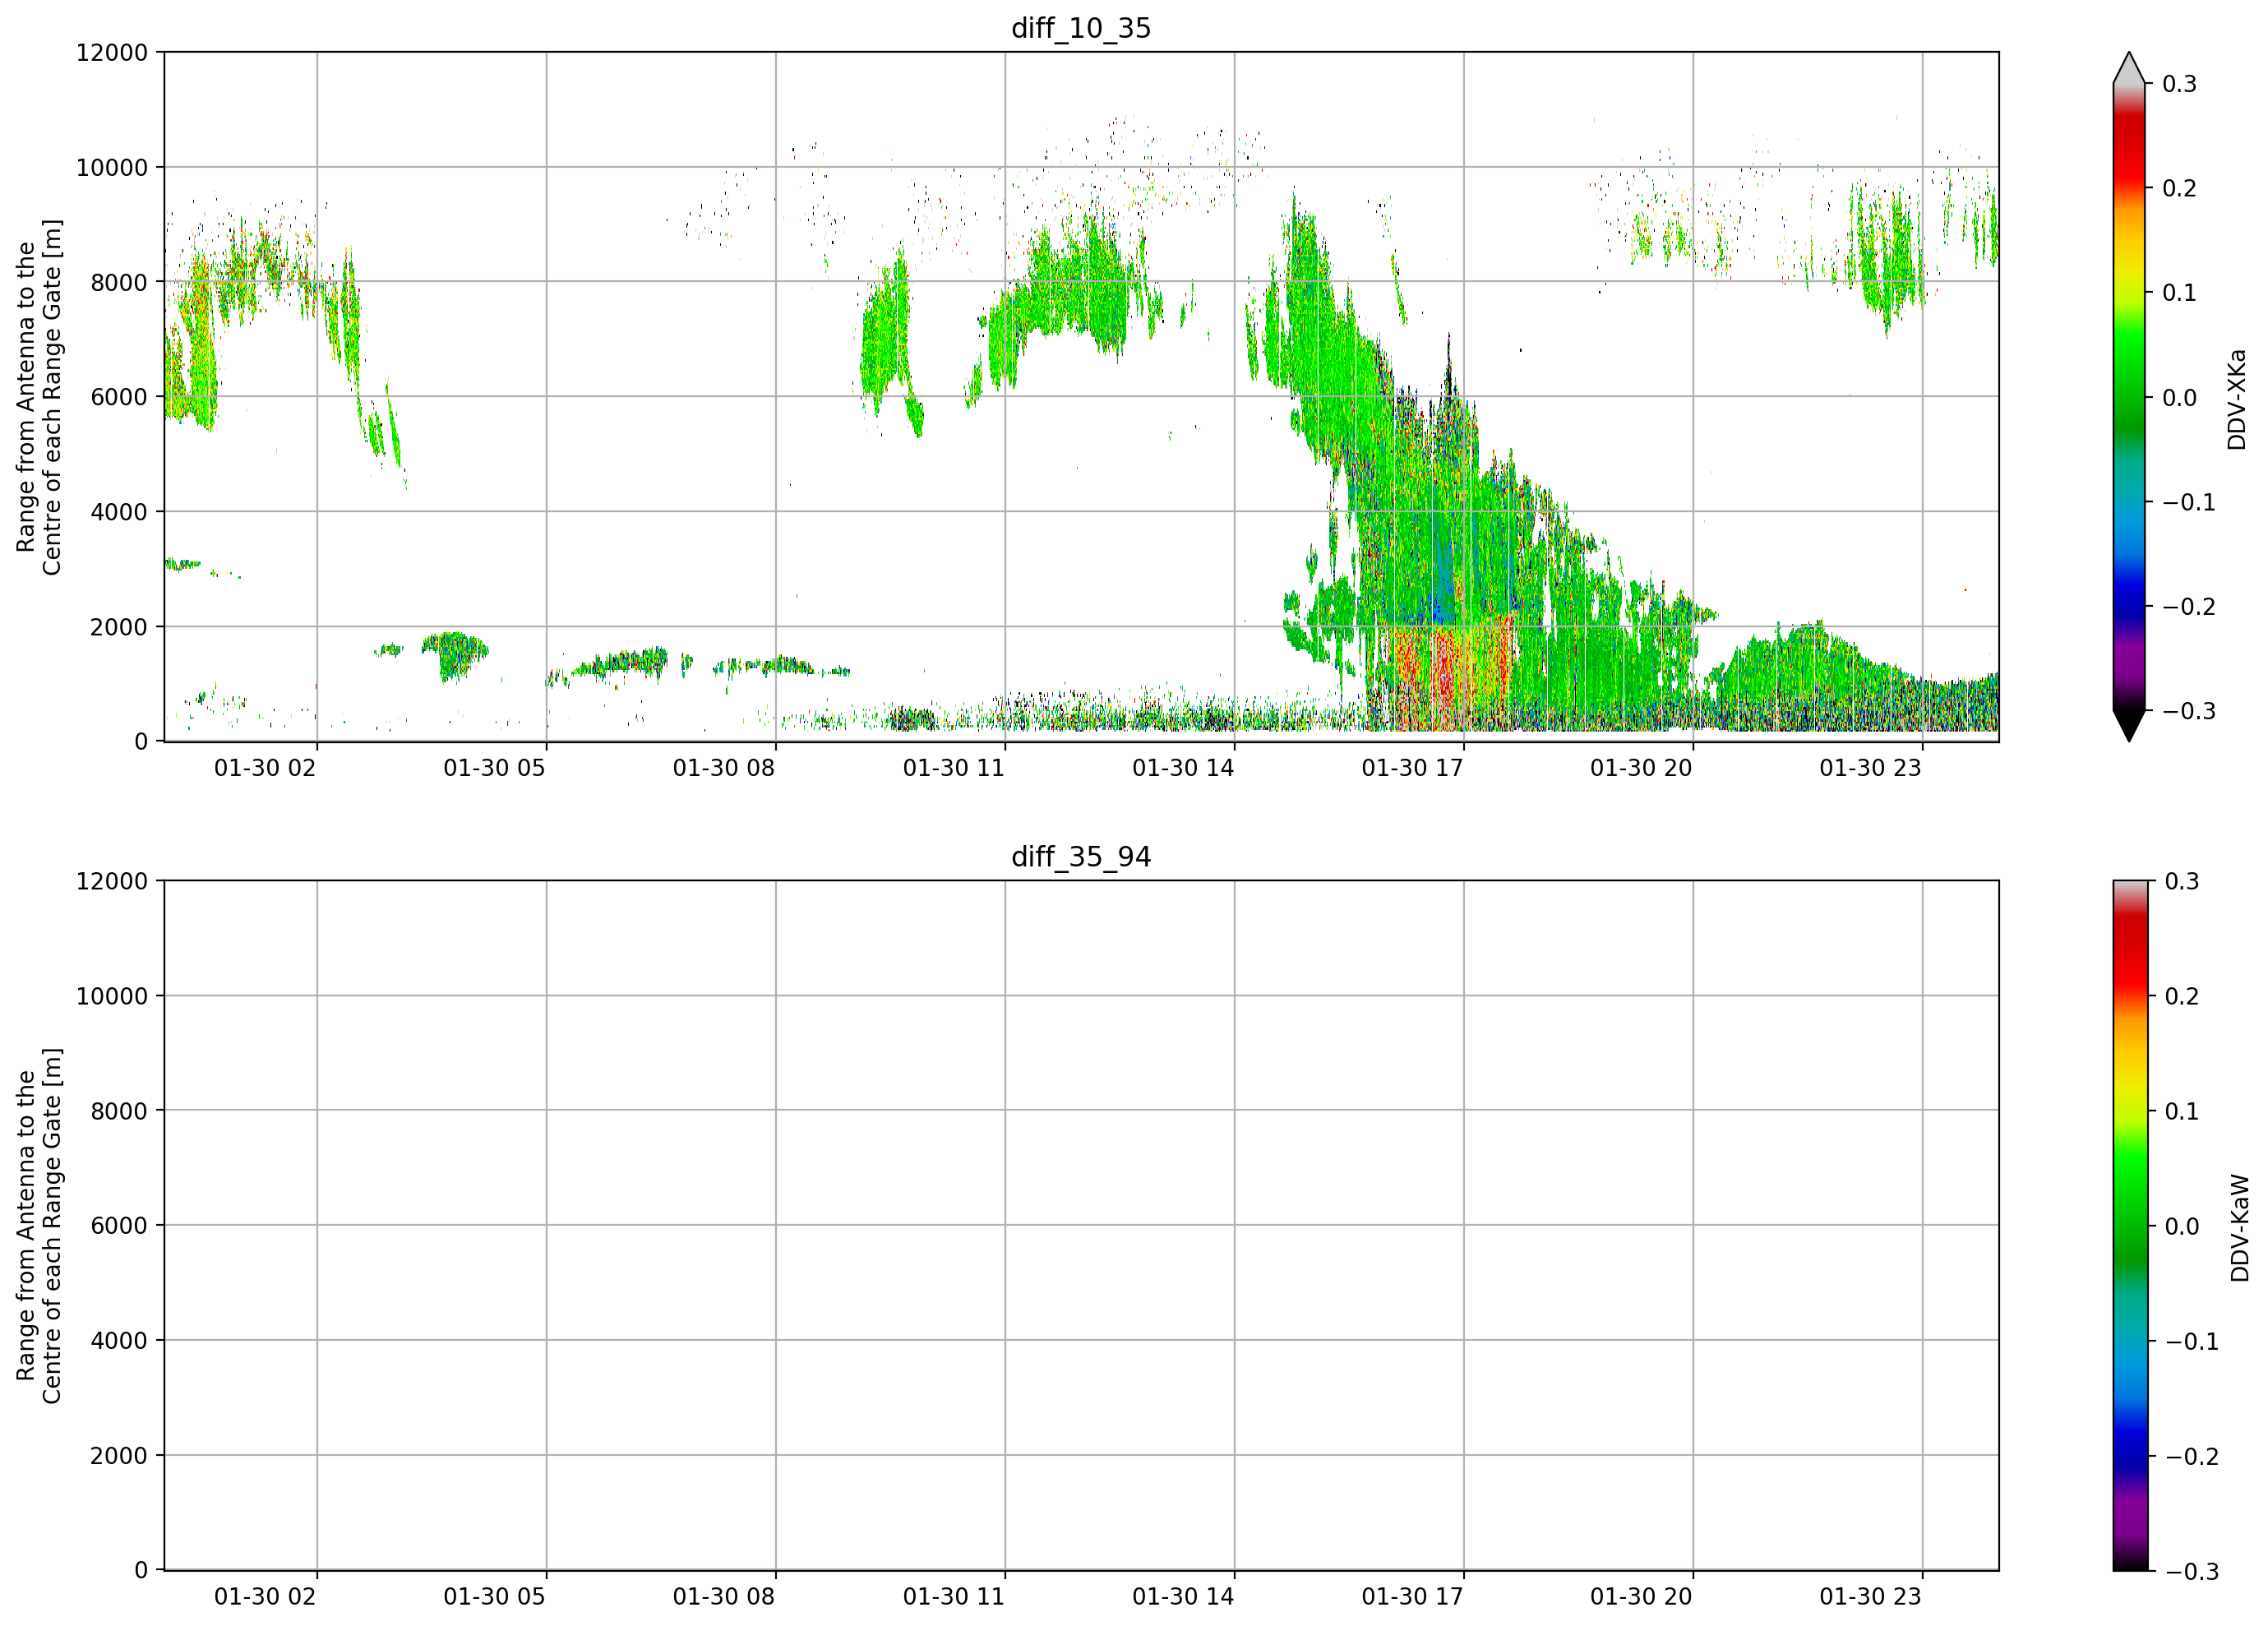
Task: Click the 2000 y-tick label on diff_10_35
Action: pos(119,627)
